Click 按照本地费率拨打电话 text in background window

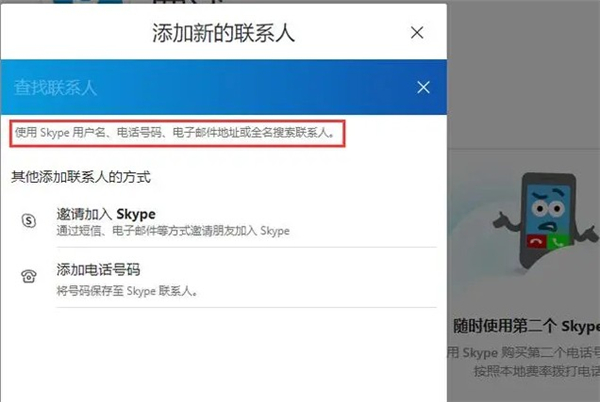pyautogui.click(x=536, y=371)
